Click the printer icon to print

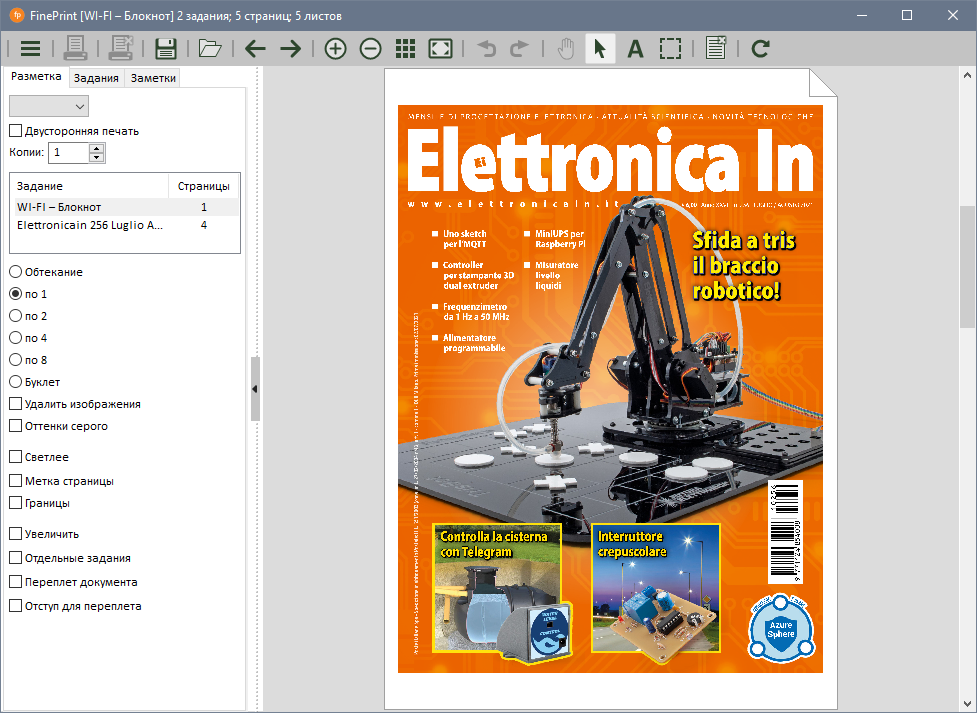[x=75, y=49]
